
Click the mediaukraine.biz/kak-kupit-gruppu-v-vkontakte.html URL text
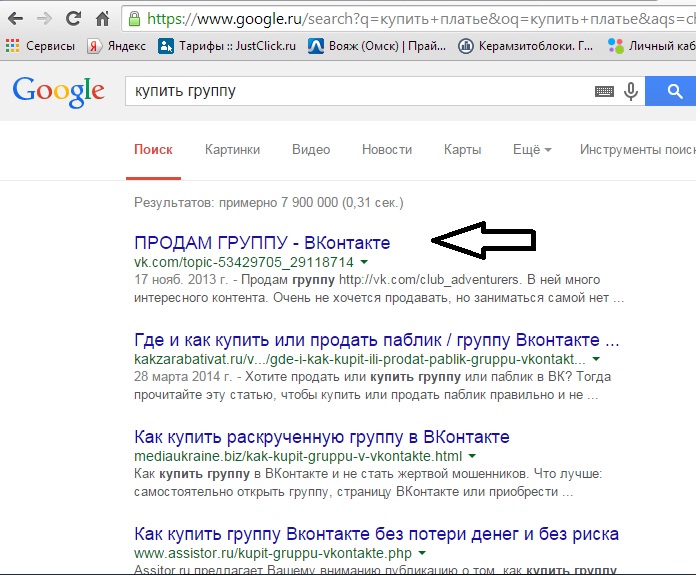tap(298, 456)
